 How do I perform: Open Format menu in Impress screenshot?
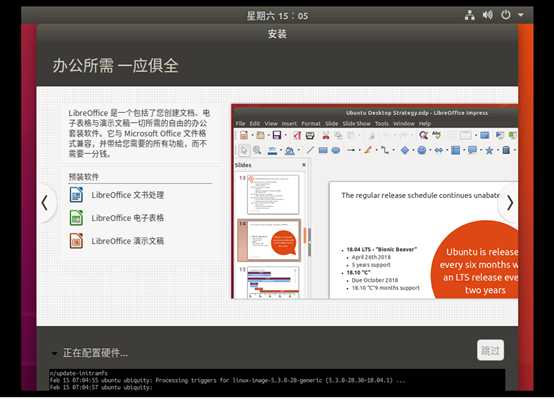[311, 124]
